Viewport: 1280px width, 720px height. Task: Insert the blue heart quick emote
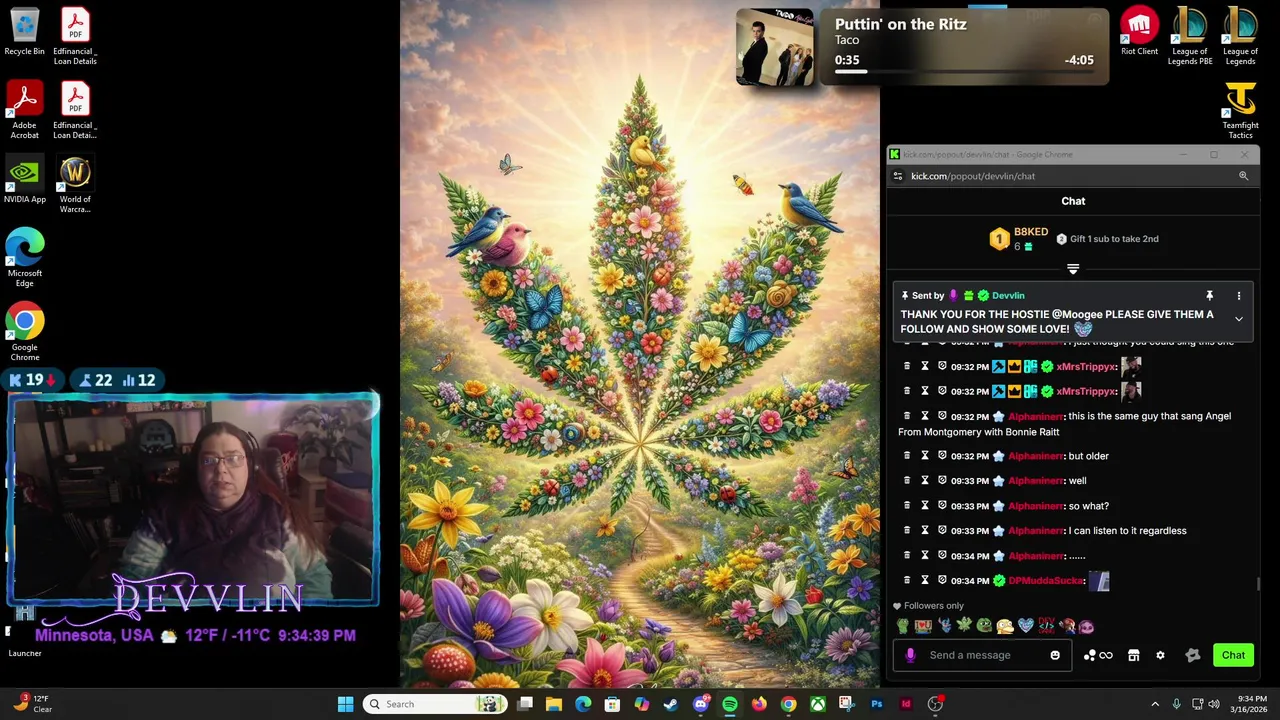[x=1025, y=626]
